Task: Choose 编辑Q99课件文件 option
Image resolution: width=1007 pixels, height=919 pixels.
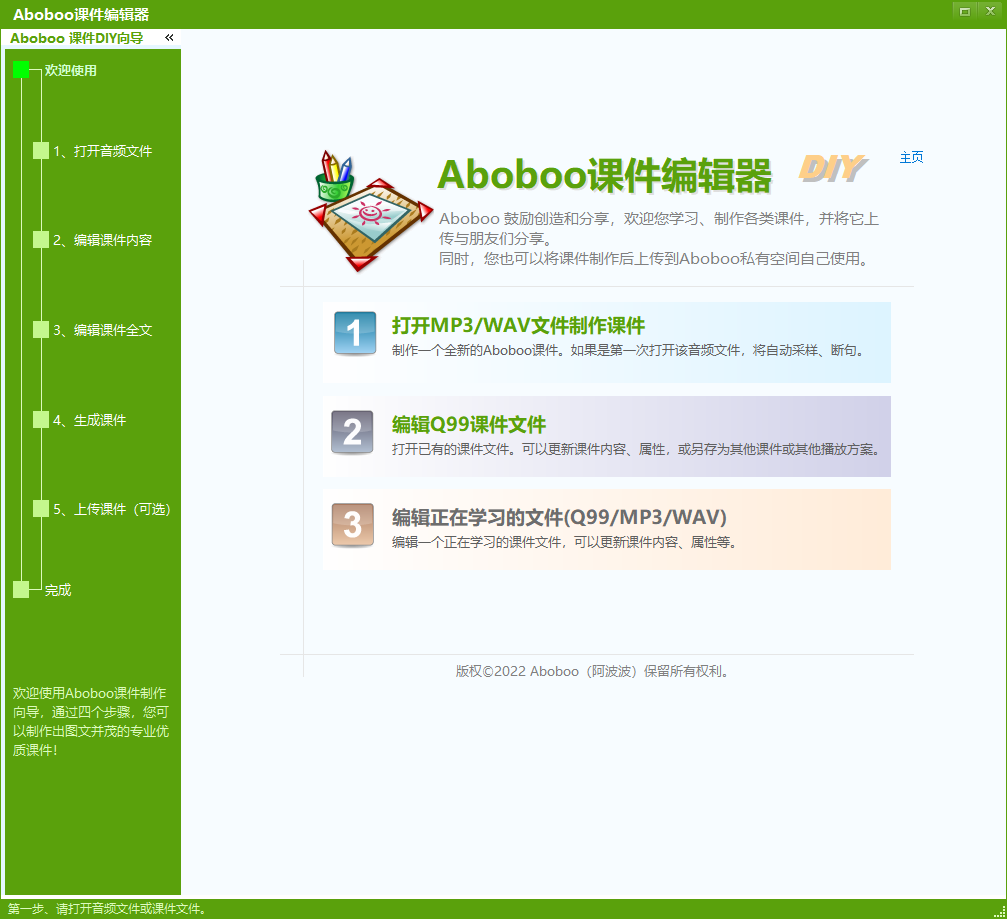Action: coord(469,424)
